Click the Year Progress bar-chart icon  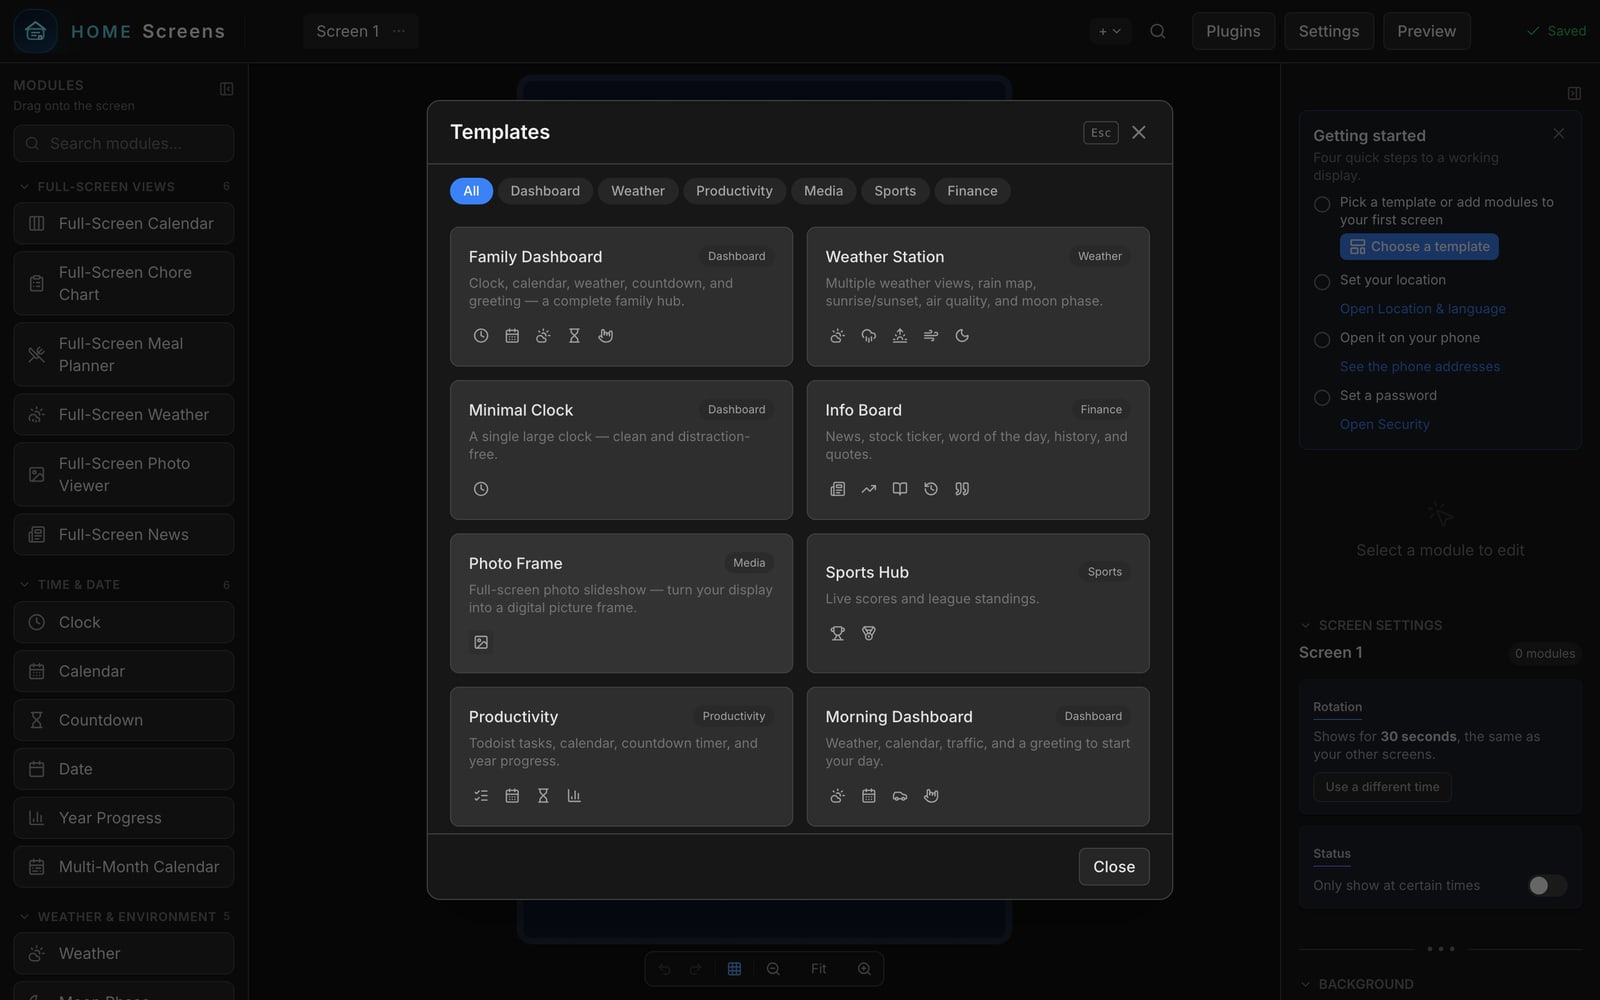coord(37,818)
